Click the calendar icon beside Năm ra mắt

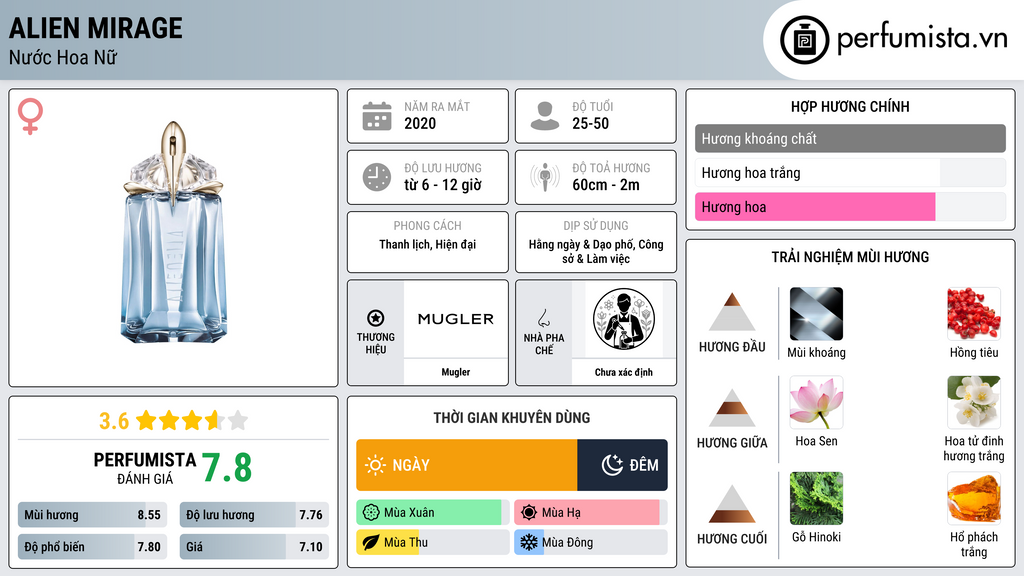[377, 116]
